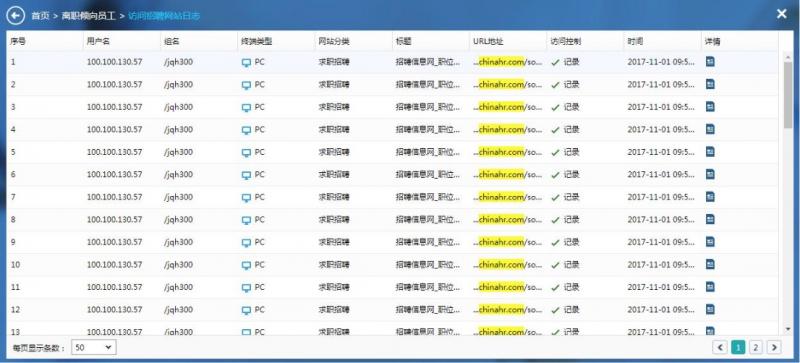Screen dimensions: 800x363
Task: Click scrollbar down arrow
Action: pos(788,329)
